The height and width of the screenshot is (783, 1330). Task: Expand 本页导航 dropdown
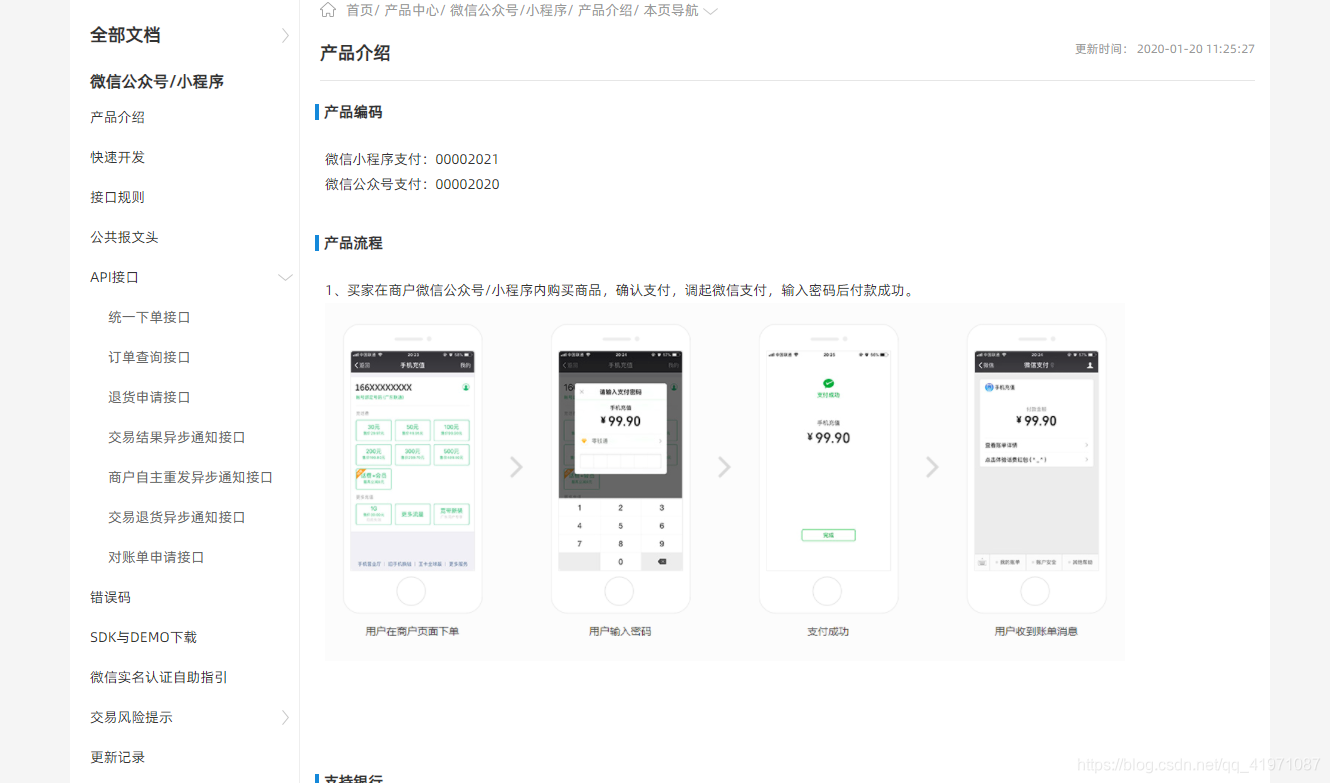(x=680, y=10)
